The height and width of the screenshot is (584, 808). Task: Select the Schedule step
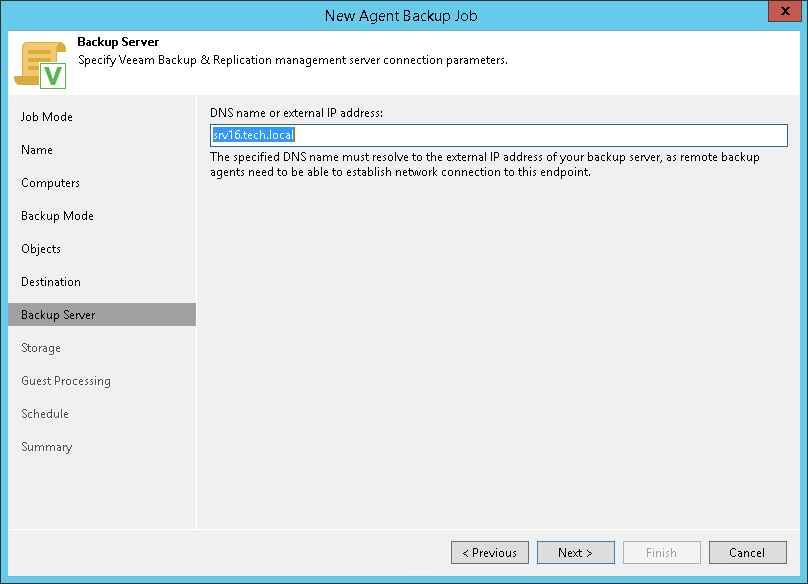[x=45, y=414]
